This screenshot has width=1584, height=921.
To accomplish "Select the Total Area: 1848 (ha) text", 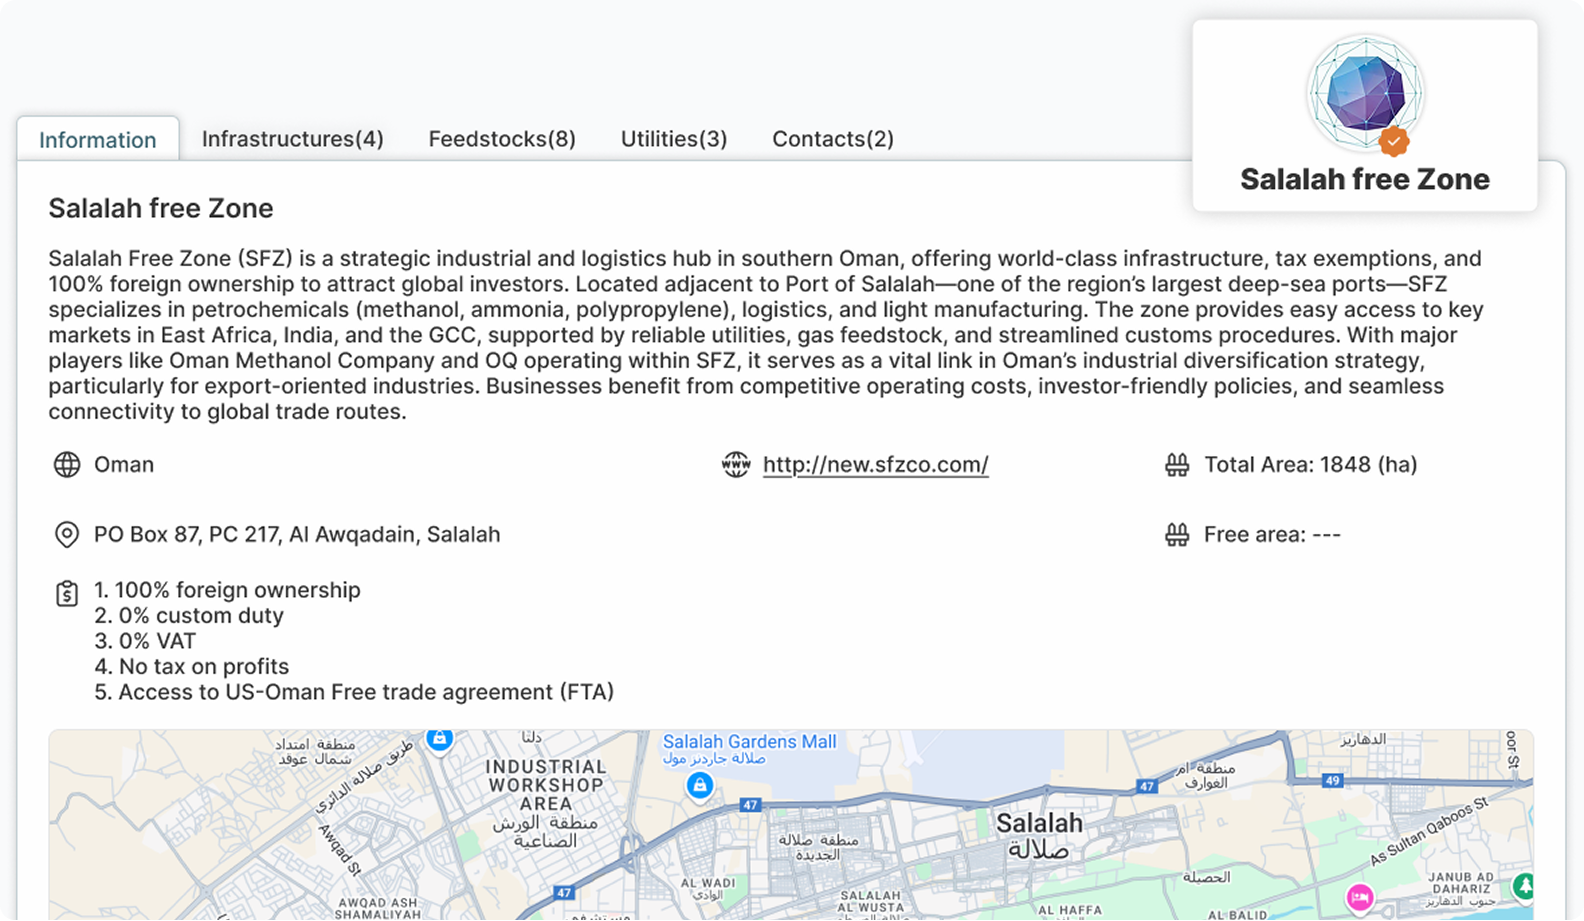I will pos(1310,465).
